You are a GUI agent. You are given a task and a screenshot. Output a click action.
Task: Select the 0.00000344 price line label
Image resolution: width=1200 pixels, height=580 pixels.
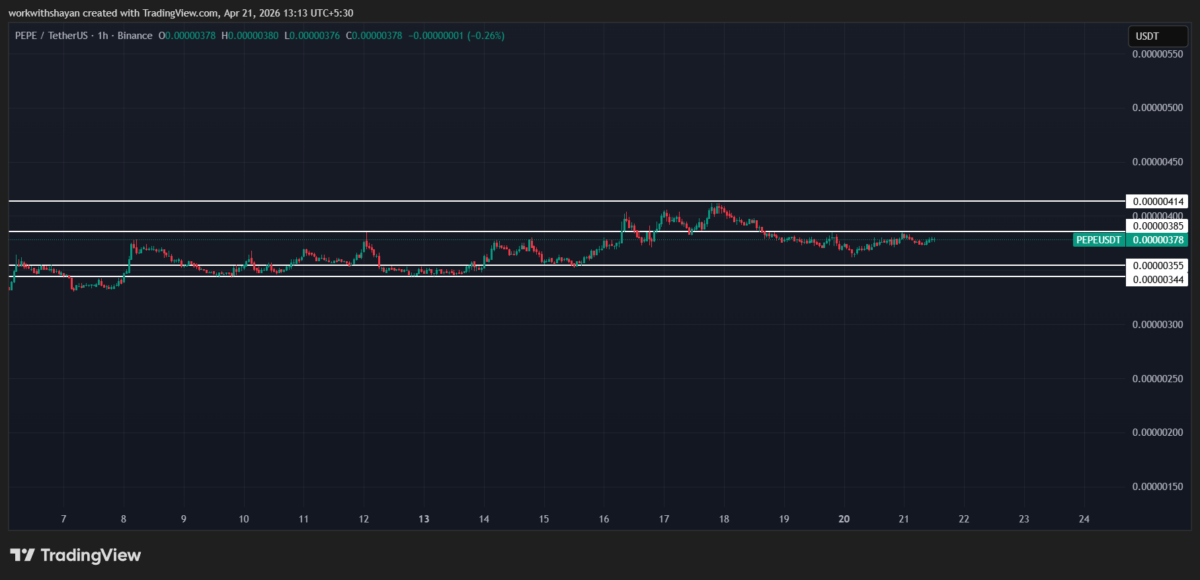[1158, 280]
